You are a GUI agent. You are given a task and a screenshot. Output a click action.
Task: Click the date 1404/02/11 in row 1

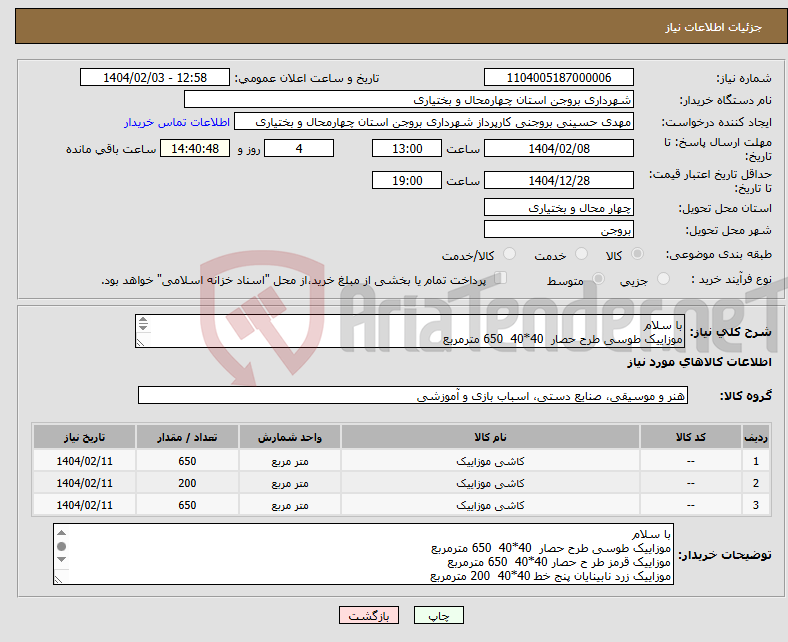(x=84, y=461)
